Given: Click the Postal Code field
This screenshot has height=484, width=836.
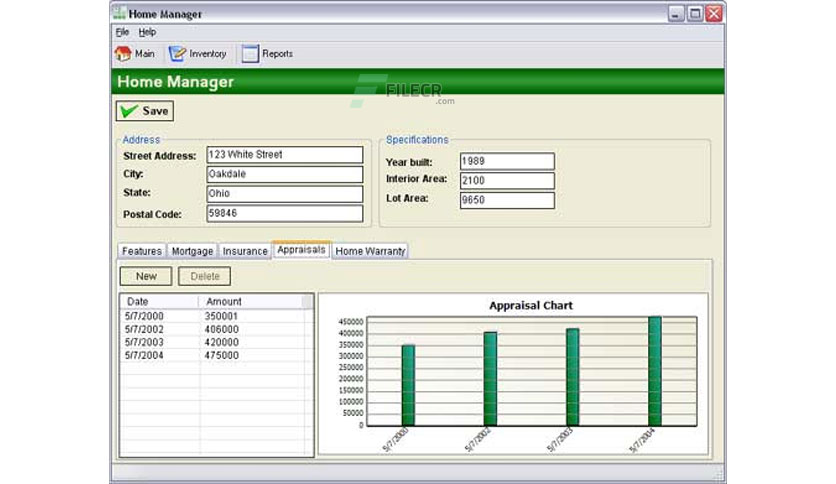Looking at the screenshot, I should [285, 213].
